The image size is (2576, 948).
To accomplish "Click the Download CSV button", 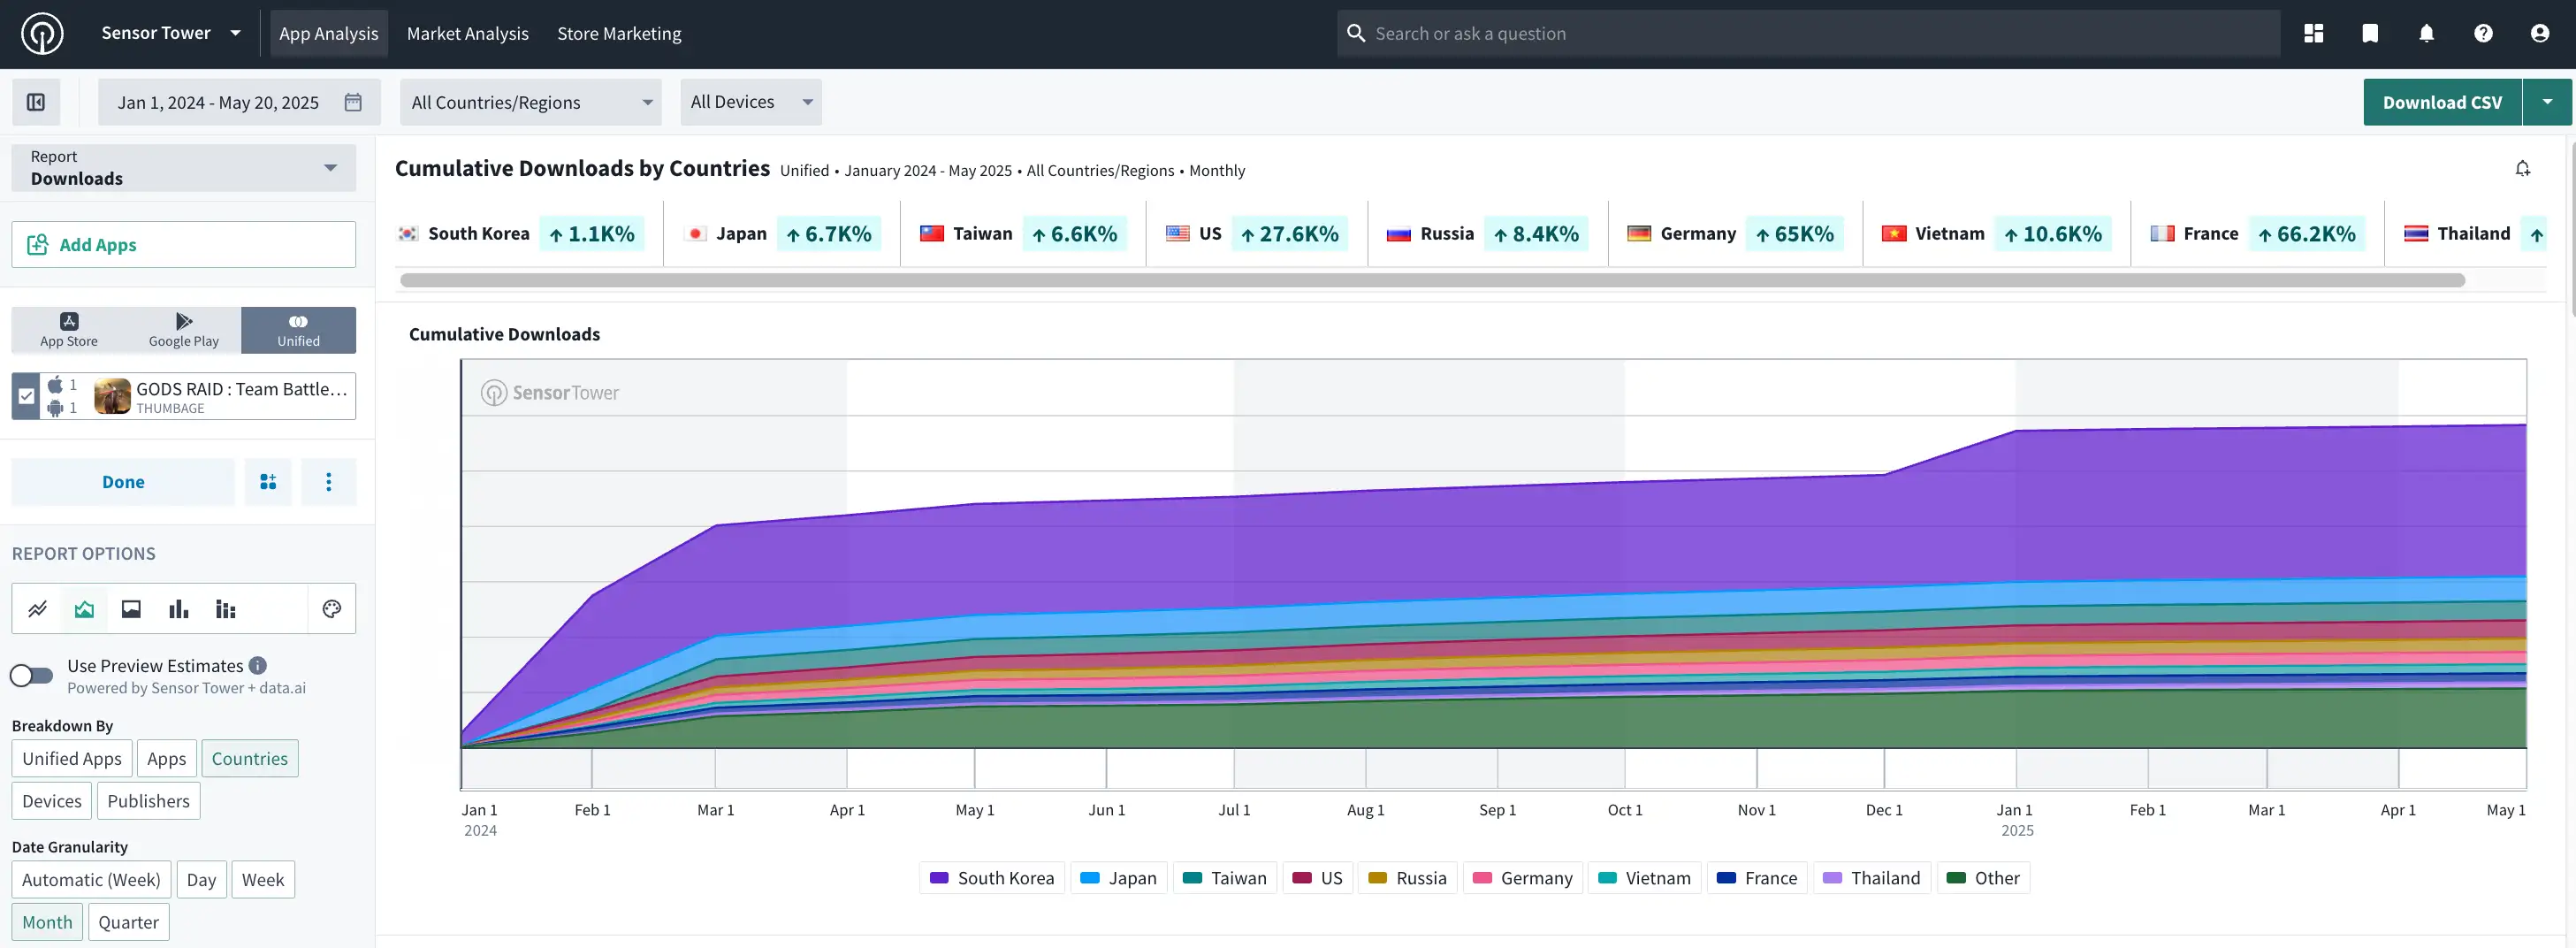I will click(x=2442, y=102).
